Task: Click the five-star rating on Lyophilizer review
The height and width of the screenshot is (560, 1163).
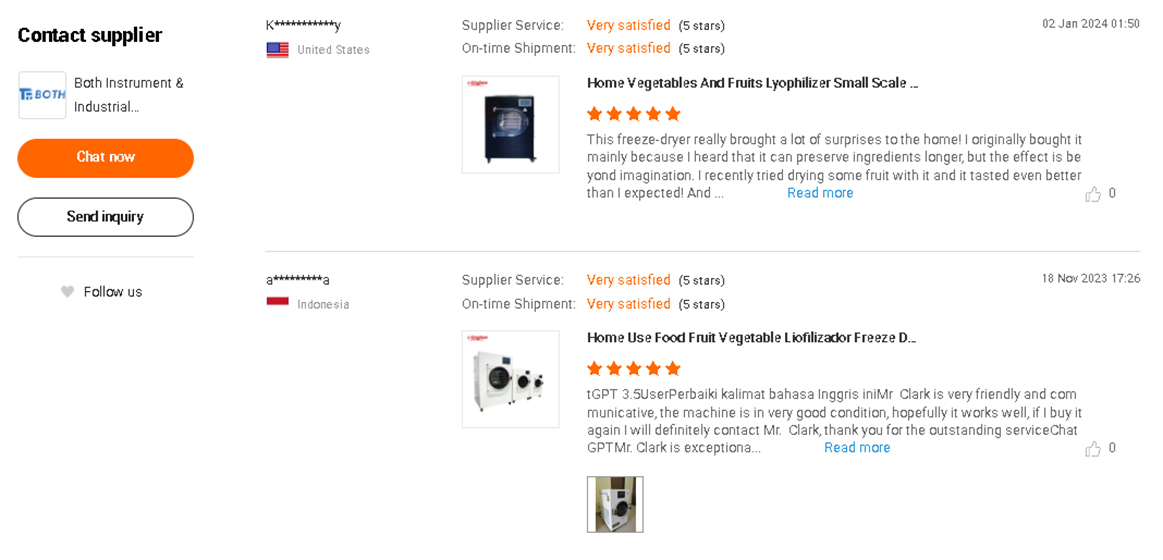Action: click(x=633, y=114)
